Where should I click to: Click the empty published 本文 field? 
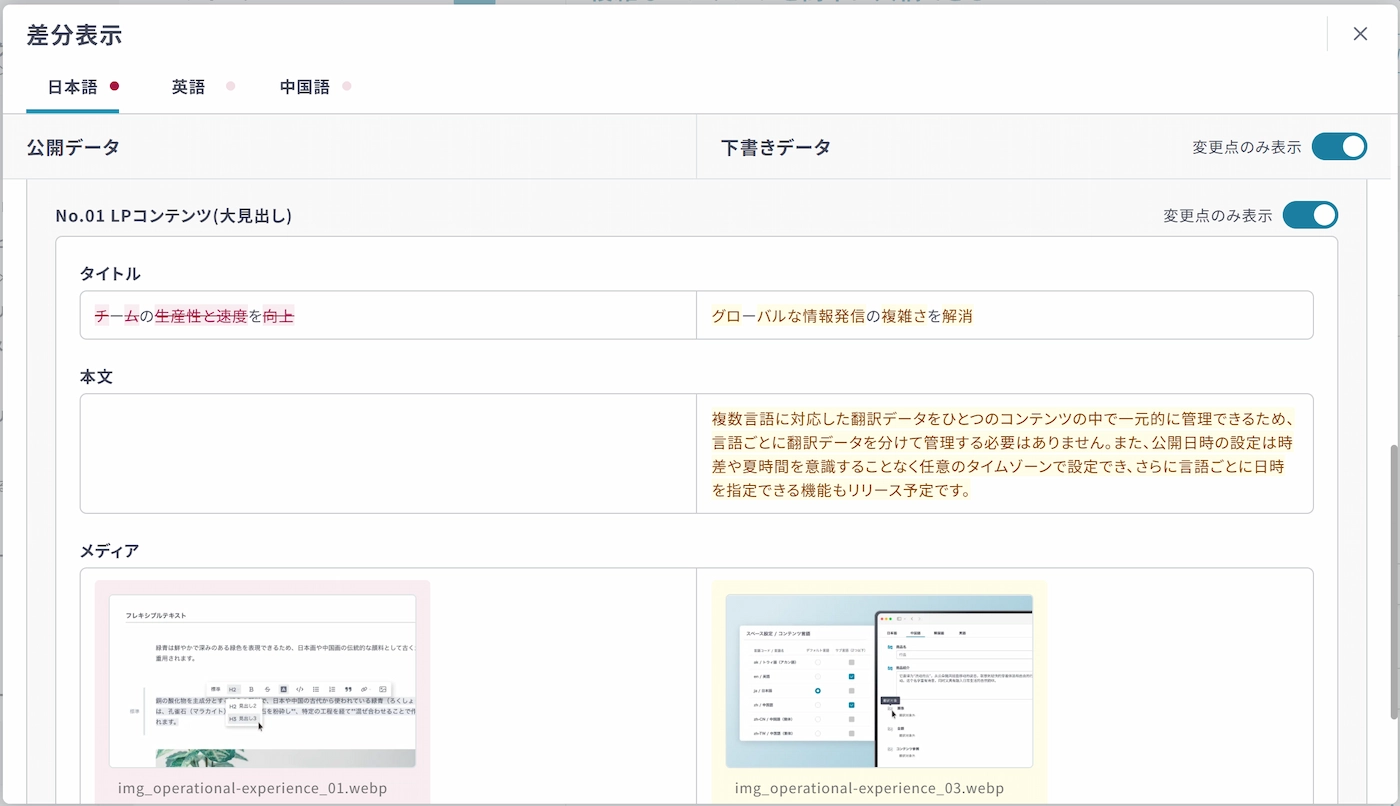[x=388, y=454]
